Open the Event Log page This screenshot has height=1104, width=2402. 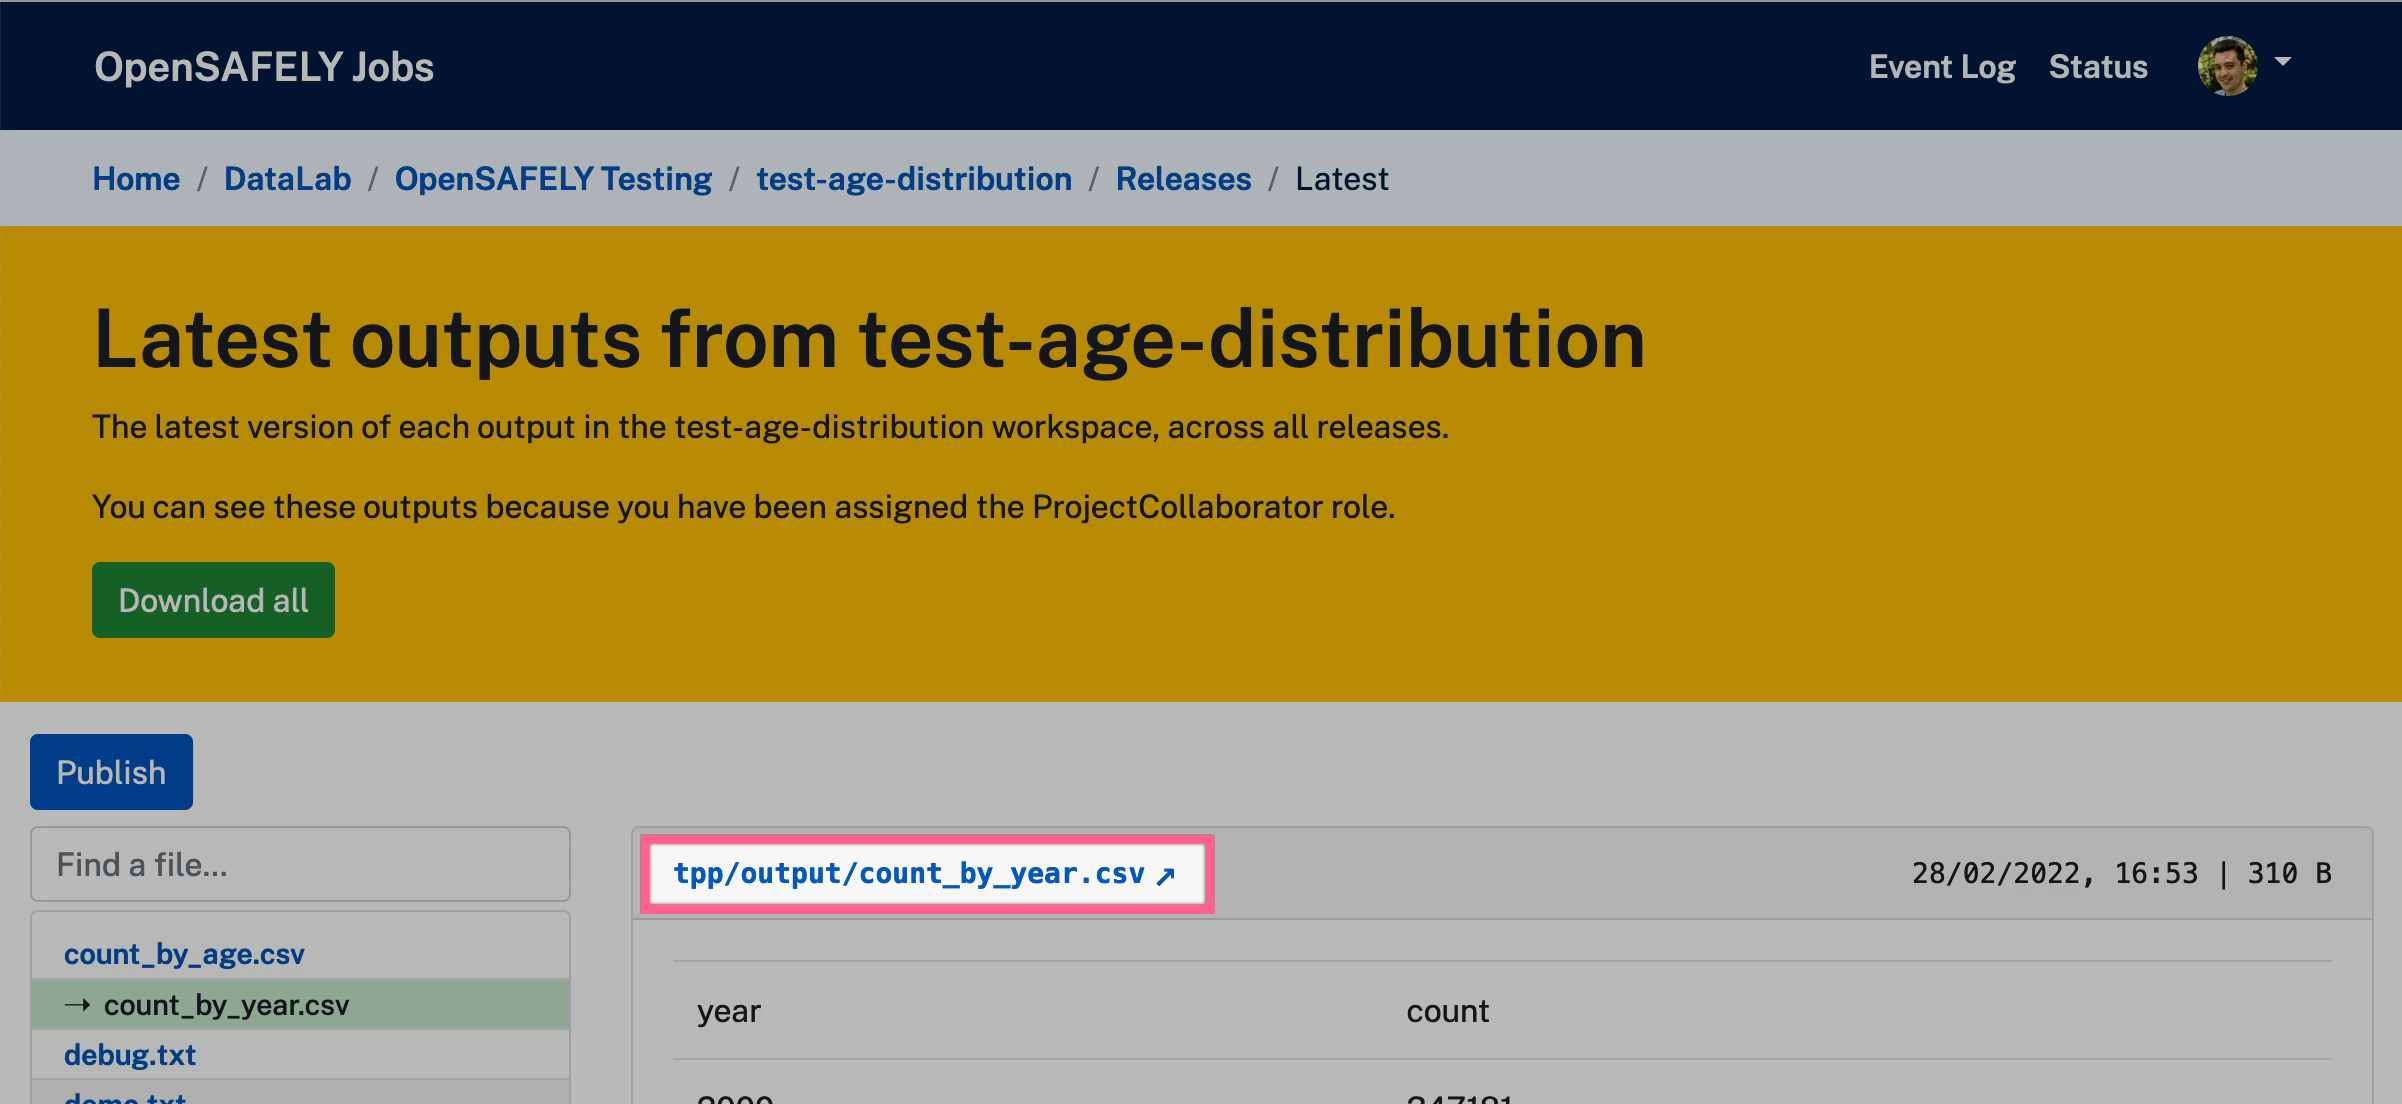click(x=1941, y=66)
